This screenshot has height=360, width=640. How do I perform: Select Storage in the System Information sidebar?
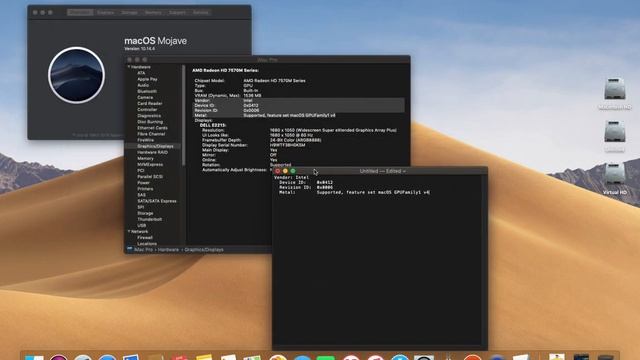(x=145, y=213)
